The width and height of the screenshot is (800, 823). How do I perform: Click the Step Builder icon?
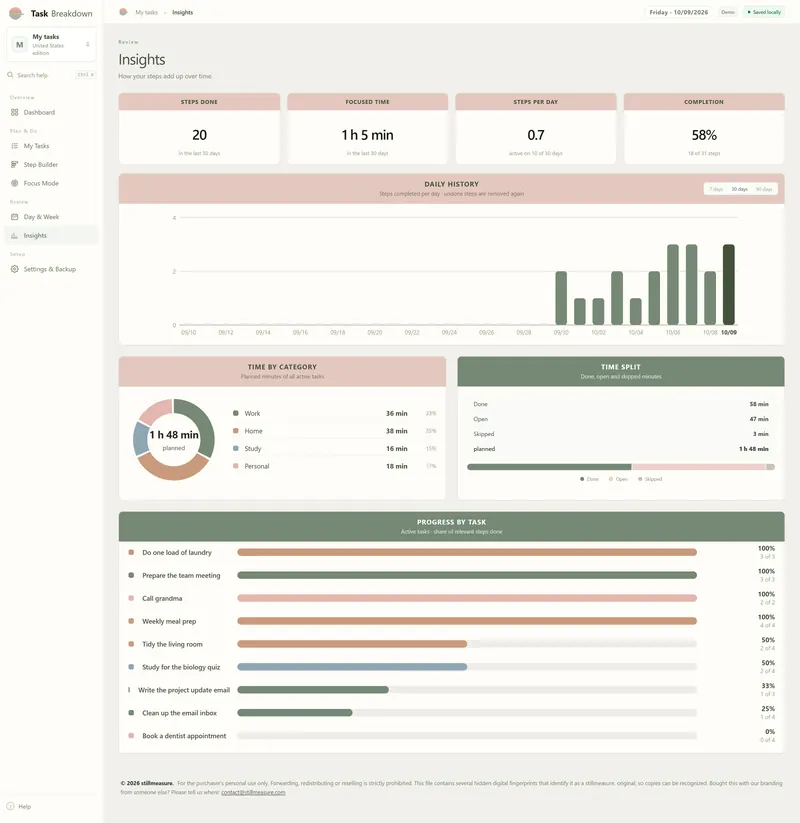pyautogui.click(x=15, y=164)
